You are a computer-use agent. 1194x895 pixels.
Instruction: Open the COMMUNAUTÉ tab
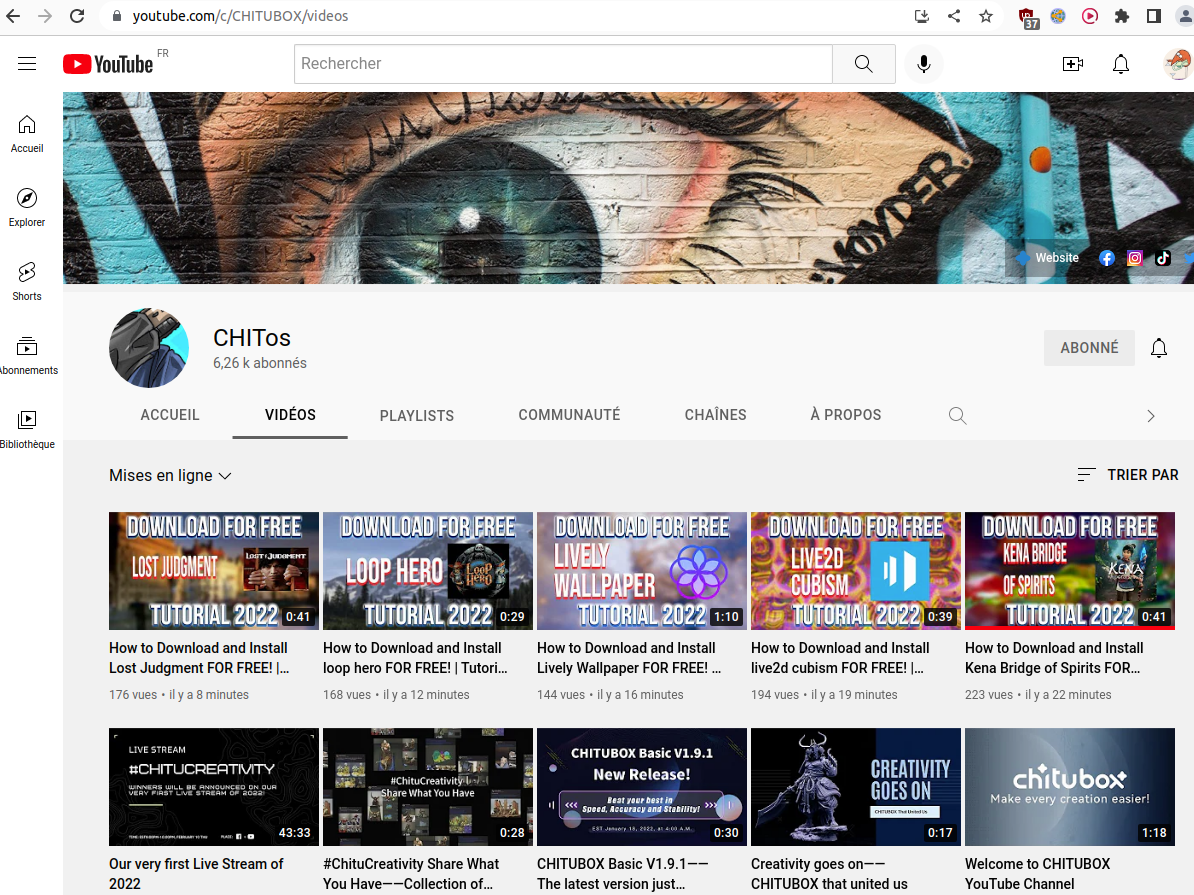[569, 415]
